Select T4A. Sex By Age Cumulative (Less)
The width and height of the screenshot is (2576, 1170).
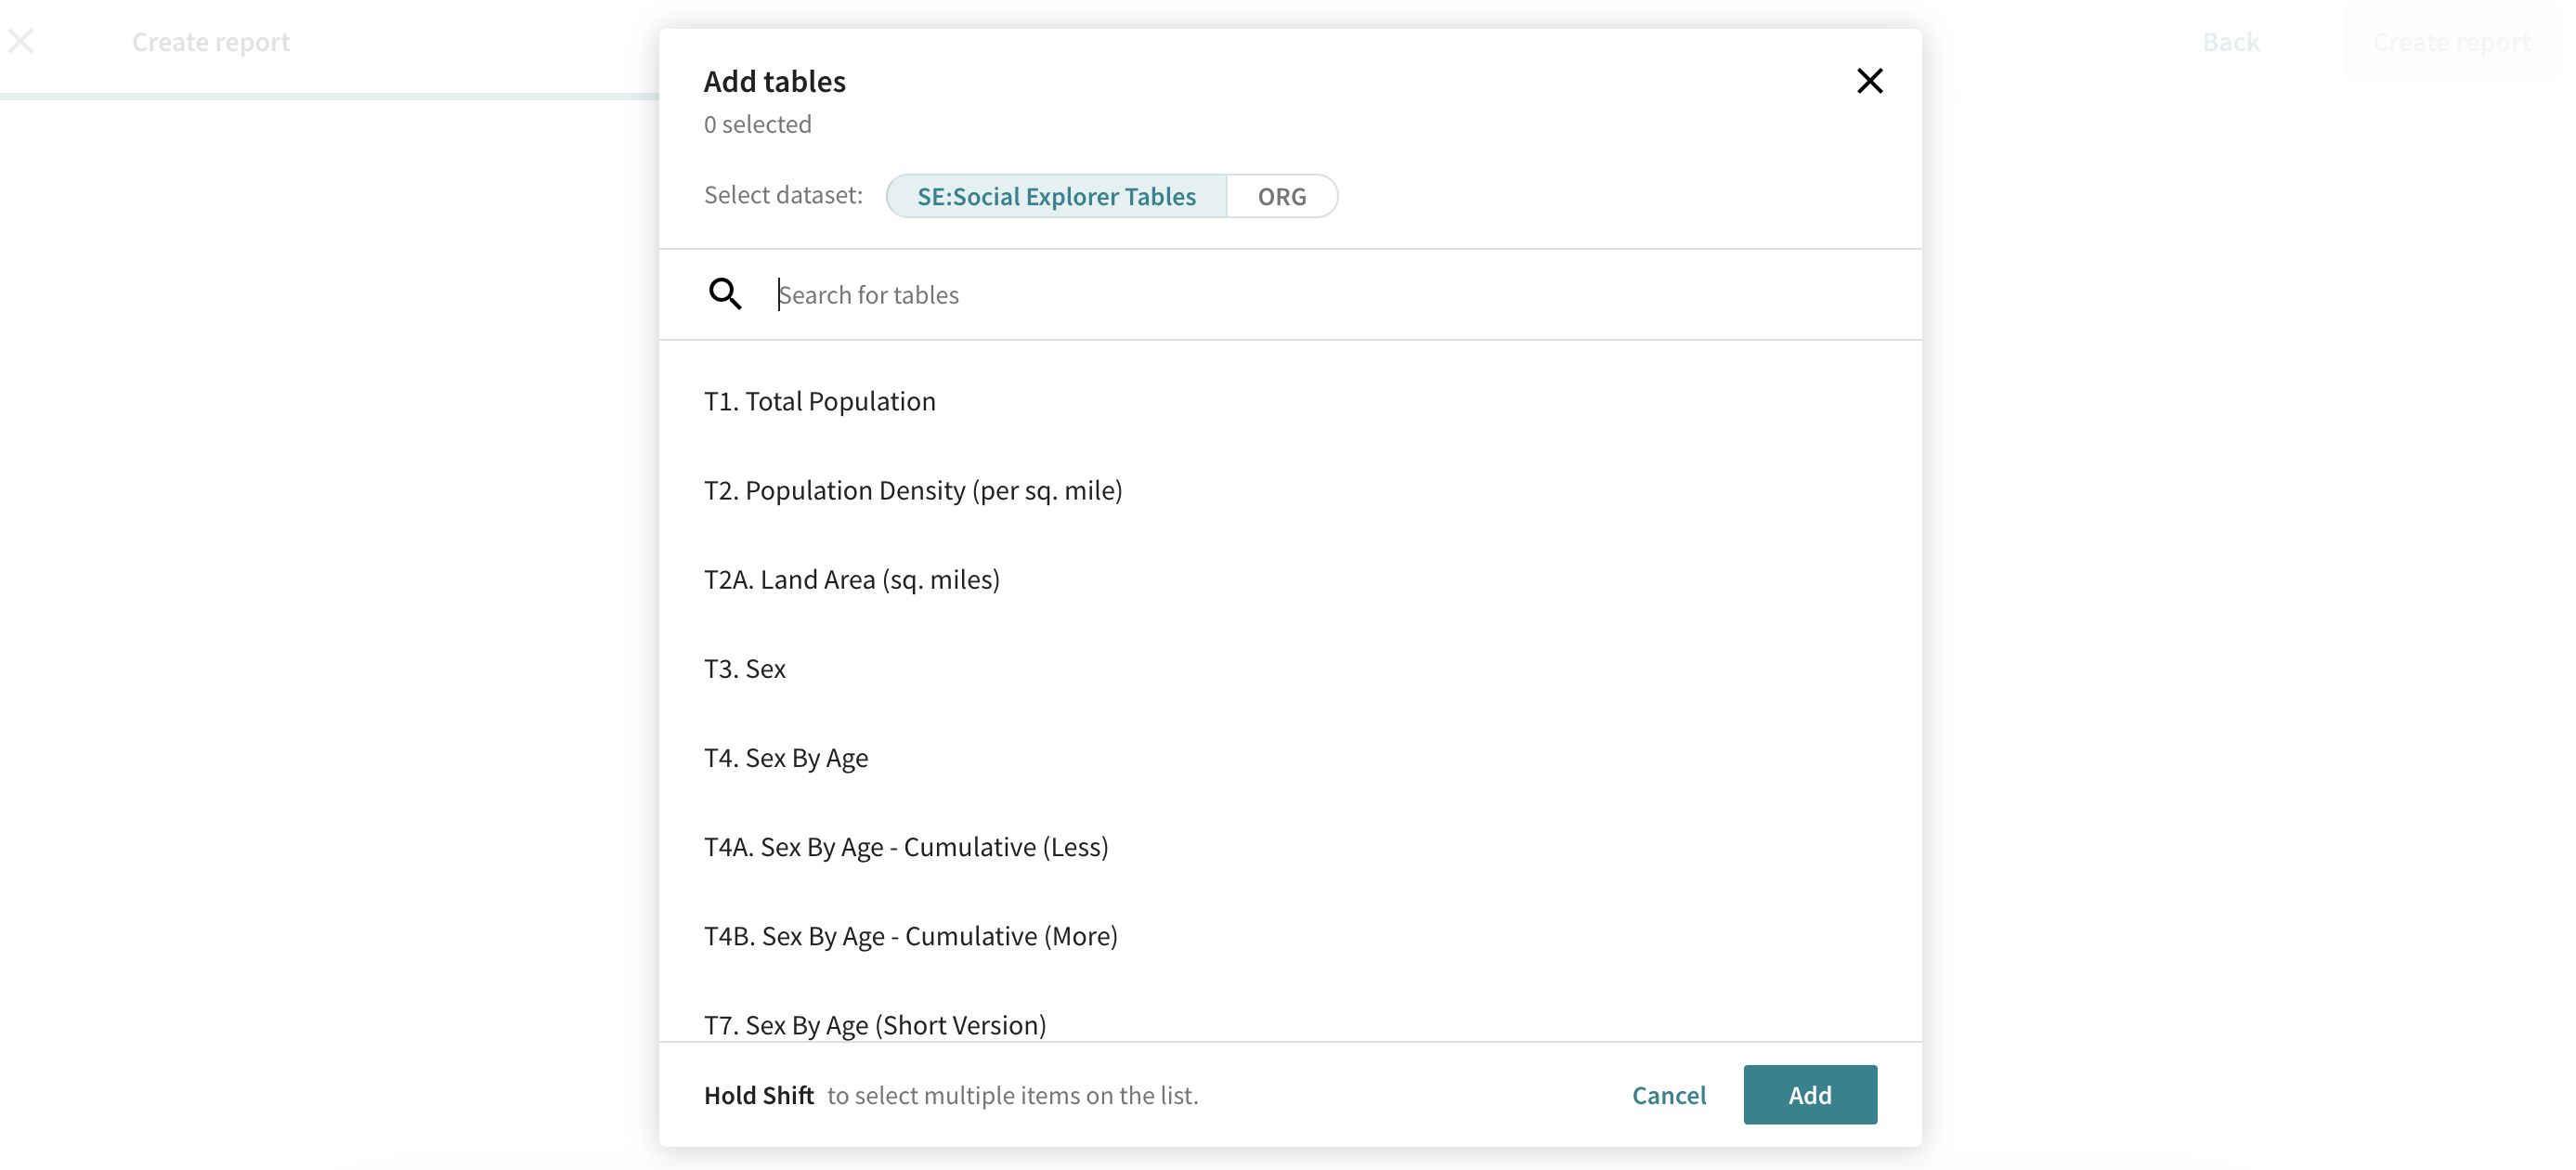point(905,846)
